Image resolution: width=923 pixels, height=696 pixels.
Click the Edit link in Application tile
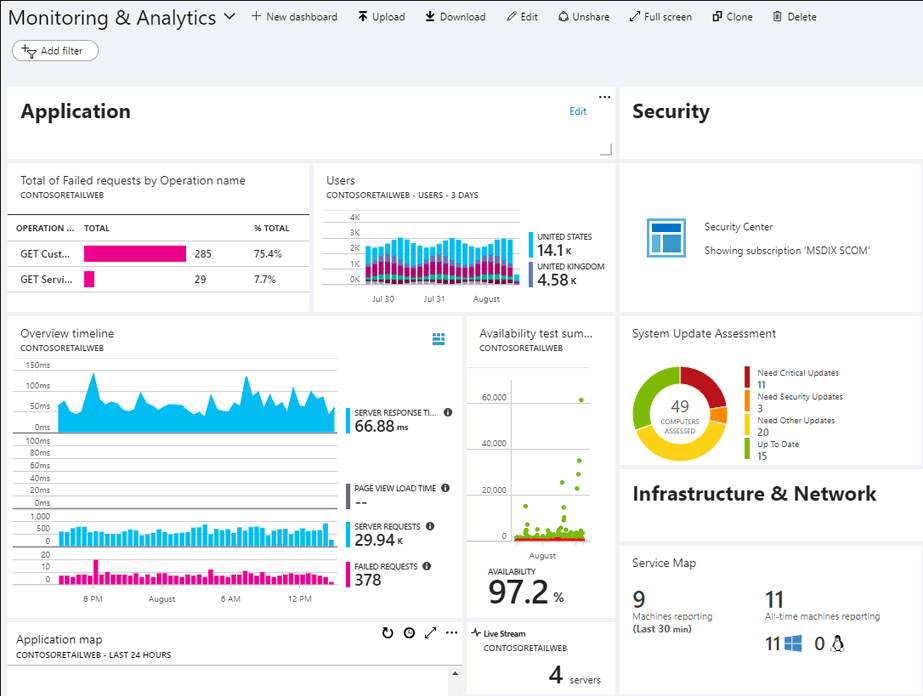[x=577, y=111]
